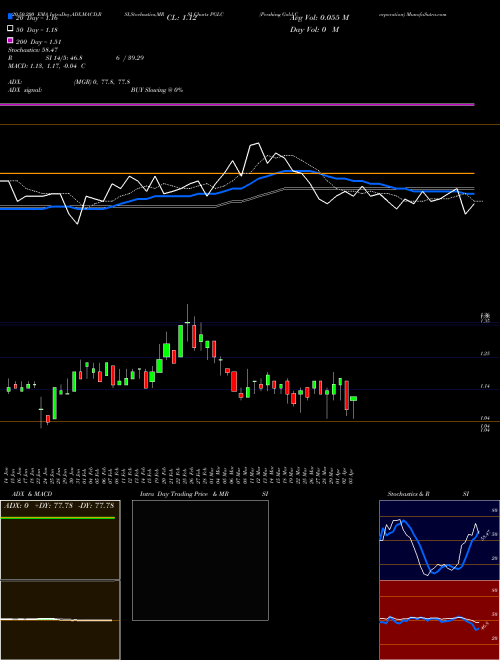500x660 pixels.
Task: Click the thick orange horizontal level line
Action: tap(237, 173)
